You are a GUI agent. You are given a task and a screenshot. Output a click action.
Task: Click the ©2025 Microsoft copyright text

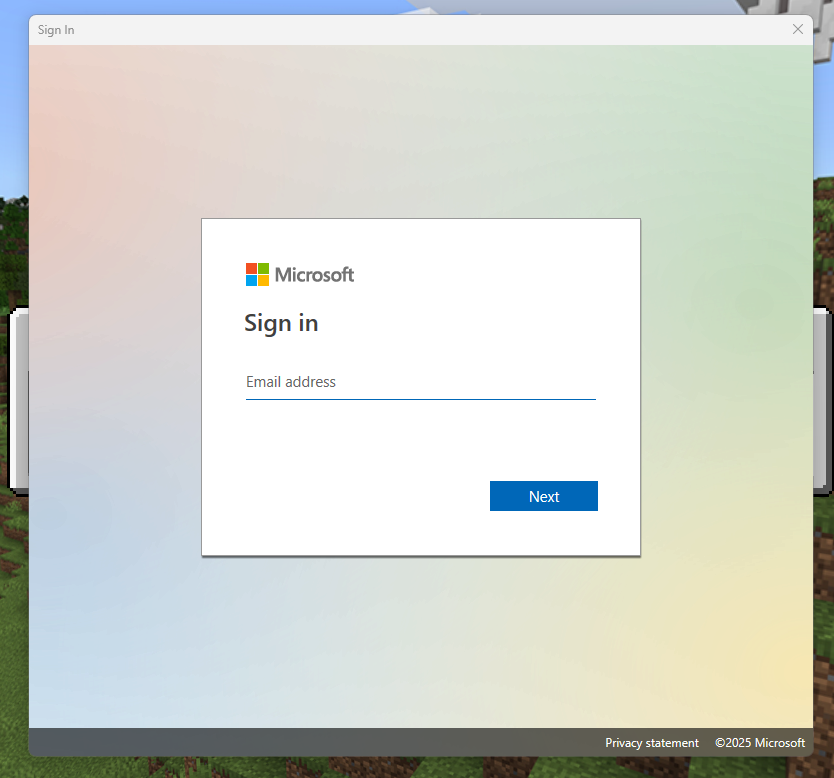(760, 743)
